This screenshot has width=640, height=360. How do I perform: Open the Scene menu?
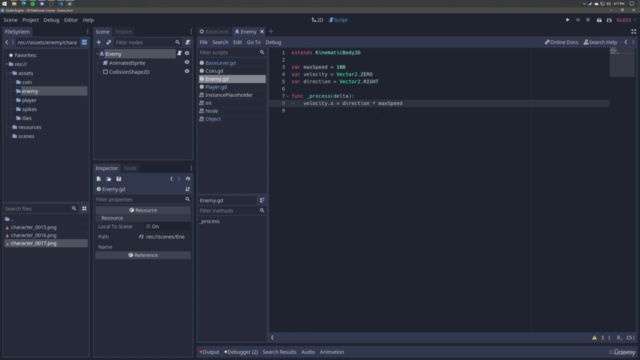pos(11,20)
